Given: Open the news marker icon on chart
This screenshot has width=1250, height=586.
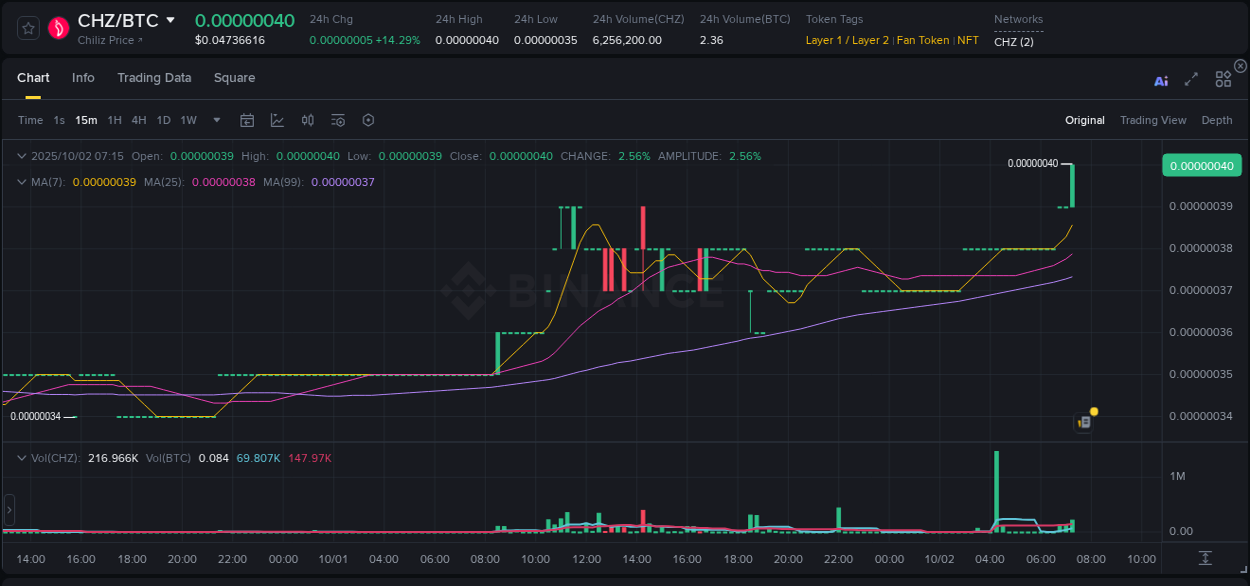Looking at the screenshot, I should click(1085, 422).
